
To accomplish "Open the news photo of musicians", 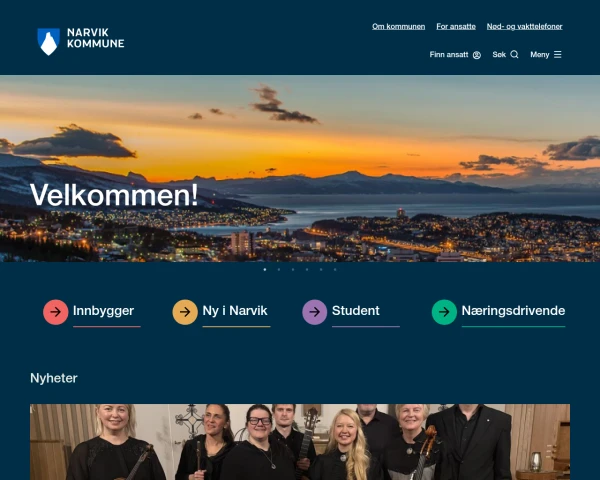I will (300, 442).
